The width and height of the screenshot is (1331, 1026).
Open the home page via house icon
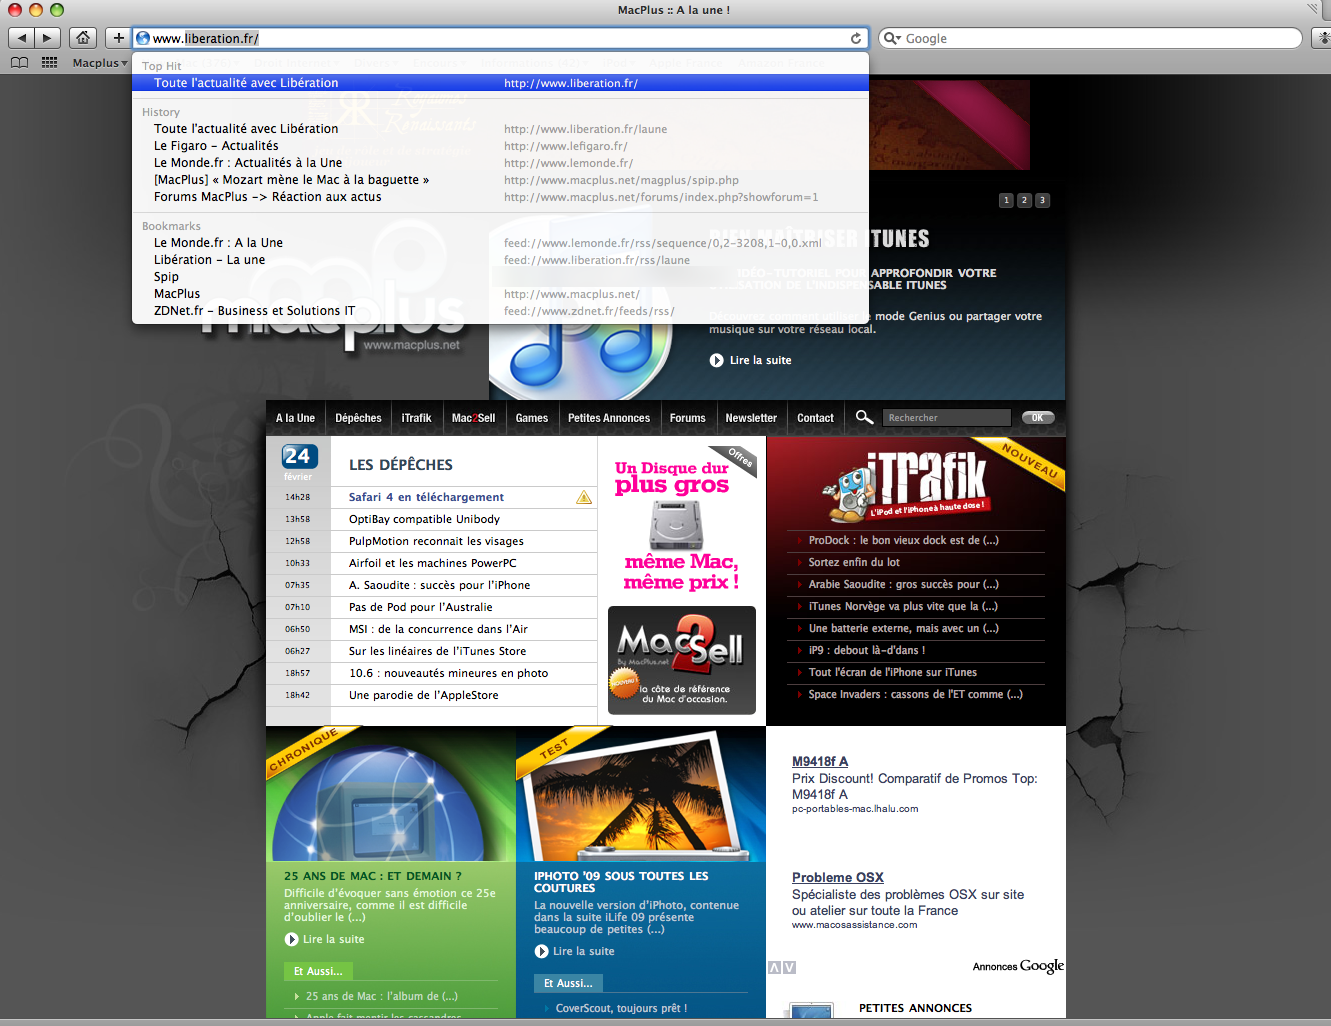coord(83,38)
